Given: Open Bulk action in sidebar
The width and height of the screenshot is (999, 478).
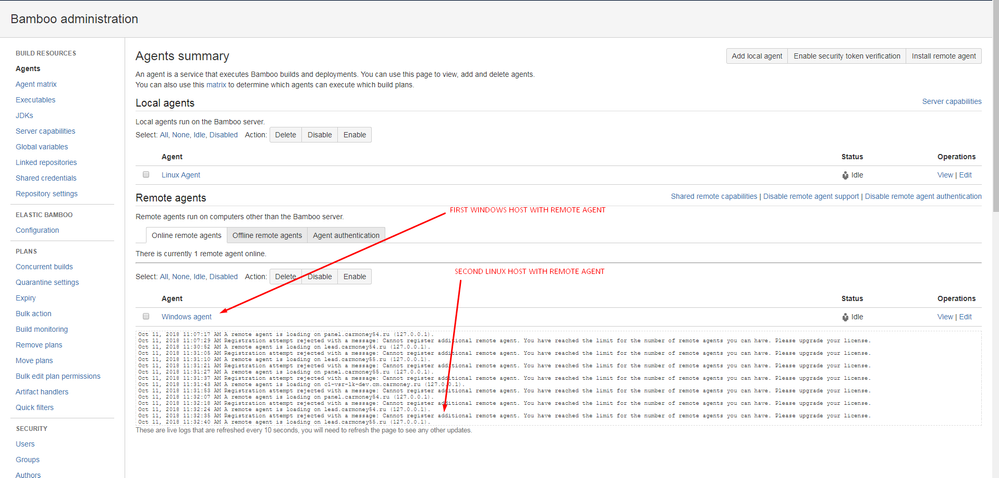Looking at the screenshot, I should tap(33, 314).
